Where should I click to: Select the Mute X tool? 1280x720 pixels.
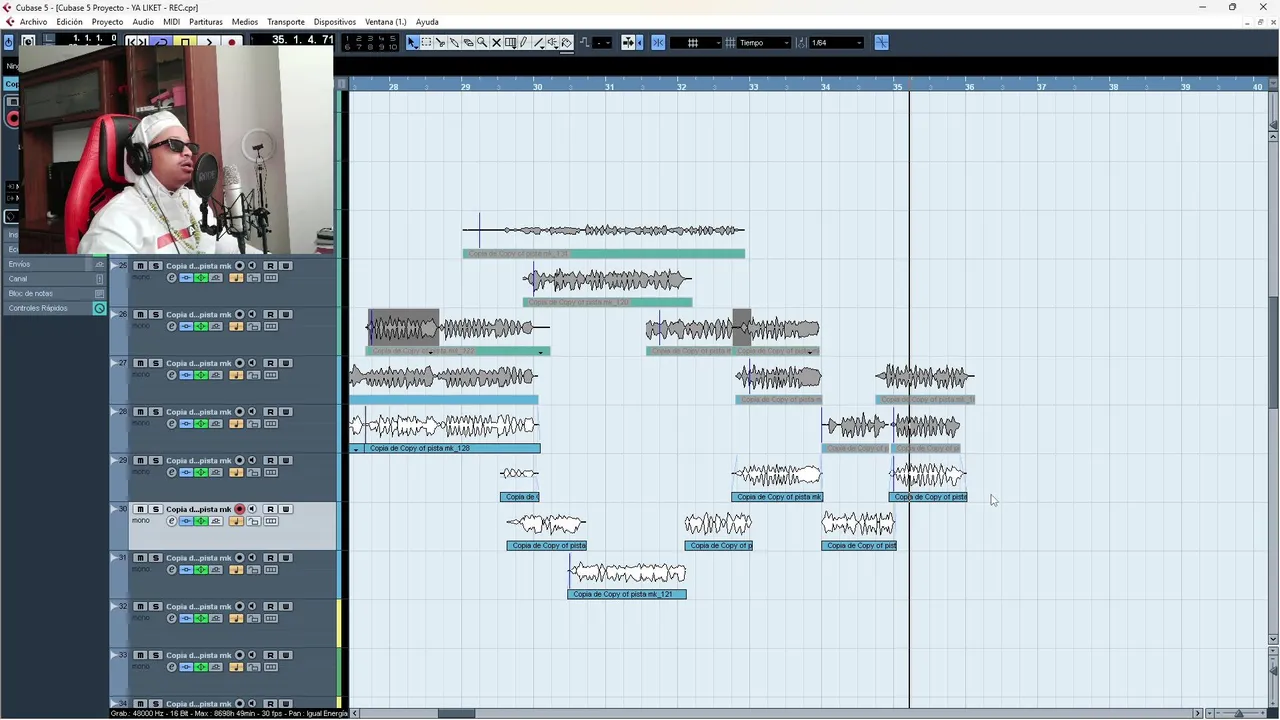click(x=496, y=42)
